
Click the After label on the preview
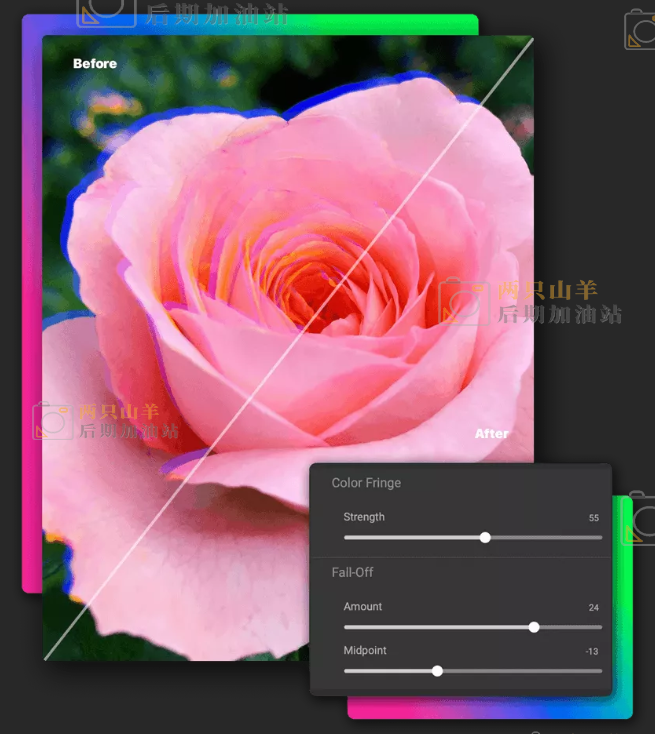(x=491, y=434)
